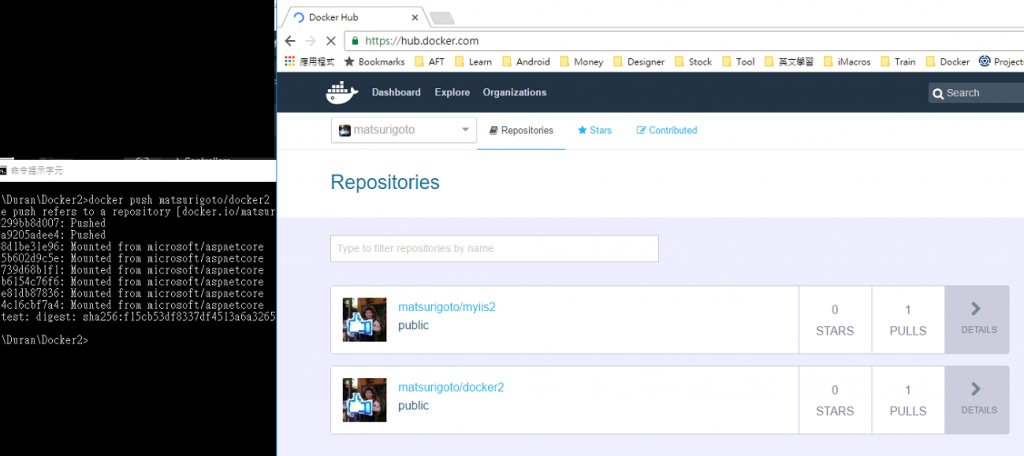Viewport: 1024px width, 456px height.
Task: Click the a9205adee4: Pushed line
Action: coord(53,235)
